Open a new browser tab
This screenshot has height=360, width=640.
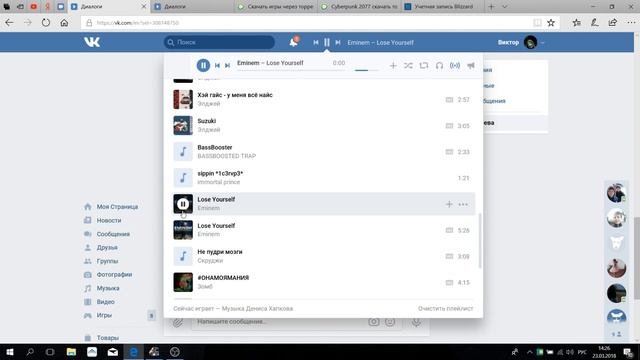(491, 7)
